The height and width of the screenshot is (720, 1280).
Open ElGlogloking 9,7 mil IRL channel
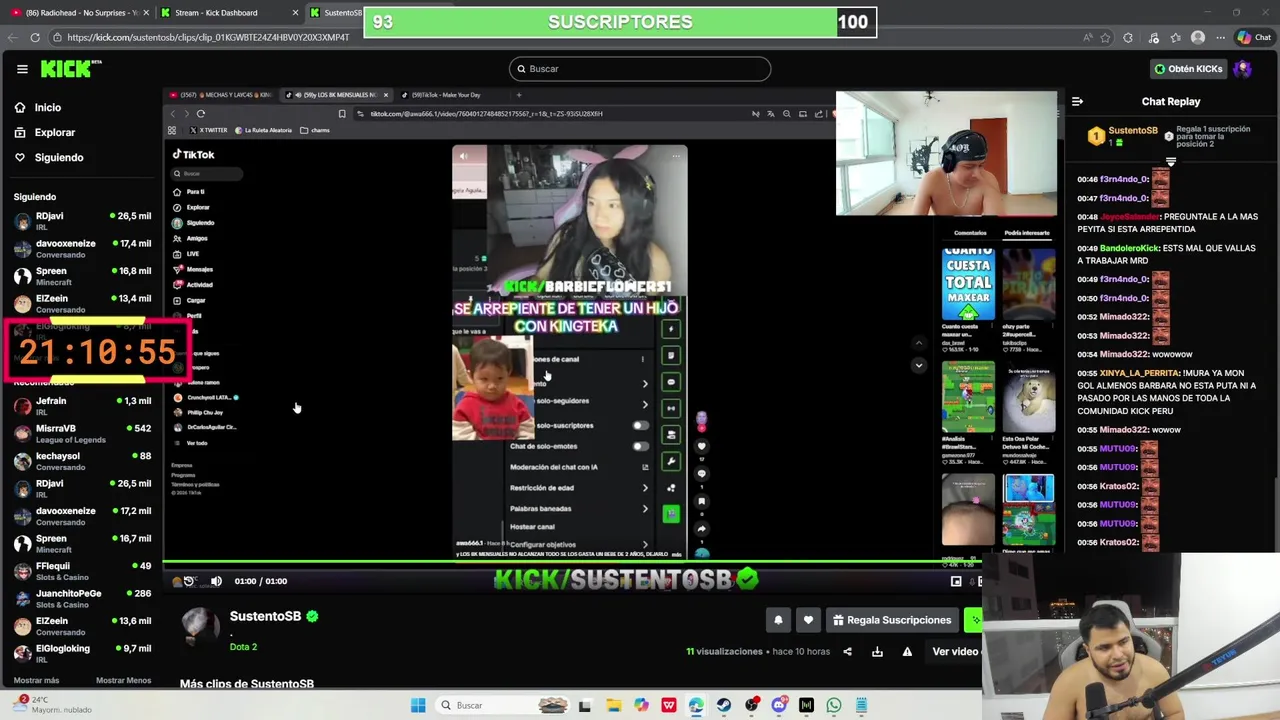[x=82, y=654]
